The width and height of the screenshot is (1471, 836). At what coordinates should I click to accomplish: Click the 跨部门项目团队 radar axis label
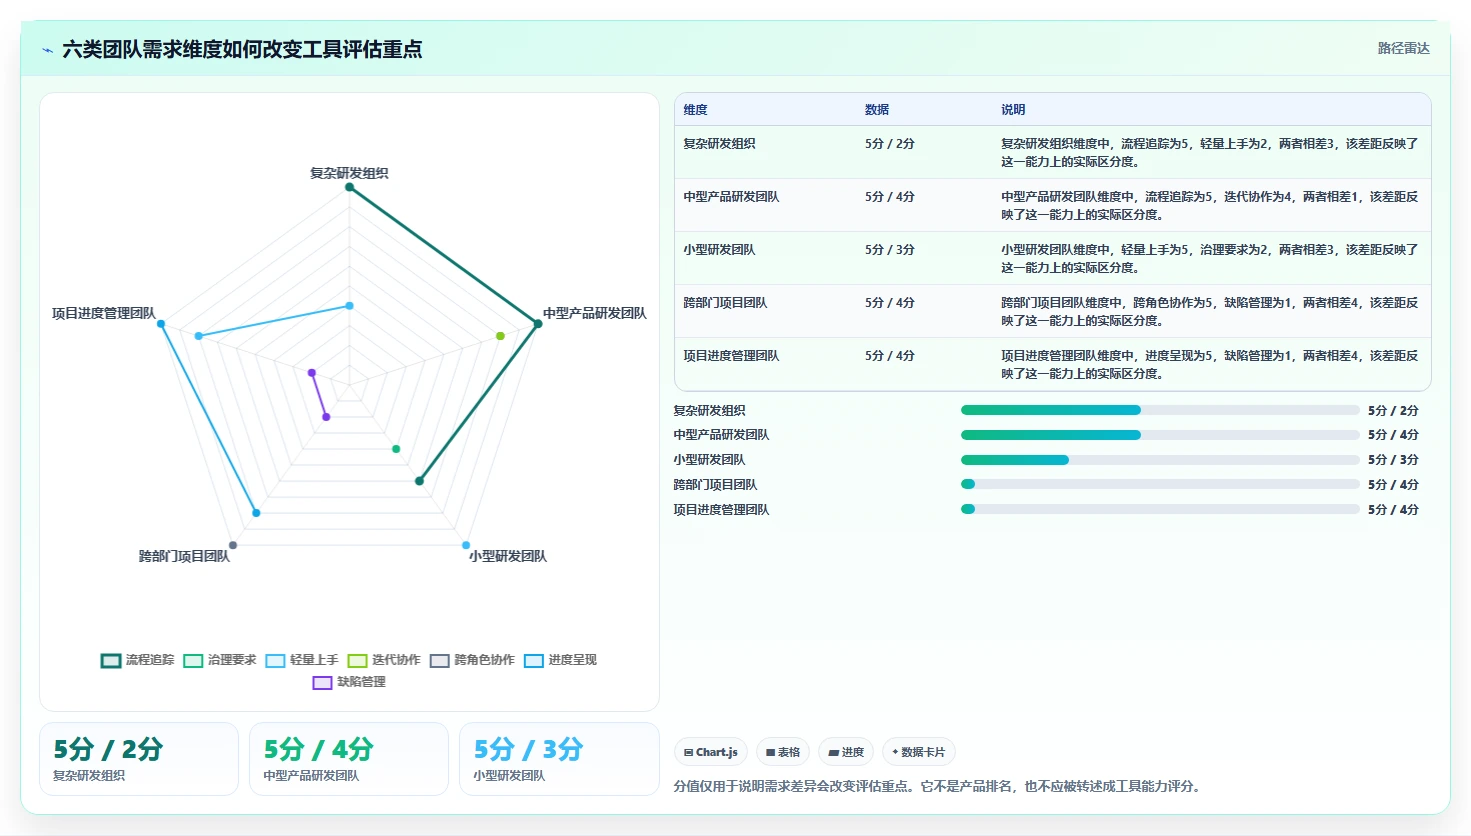(x=184, y=556)
